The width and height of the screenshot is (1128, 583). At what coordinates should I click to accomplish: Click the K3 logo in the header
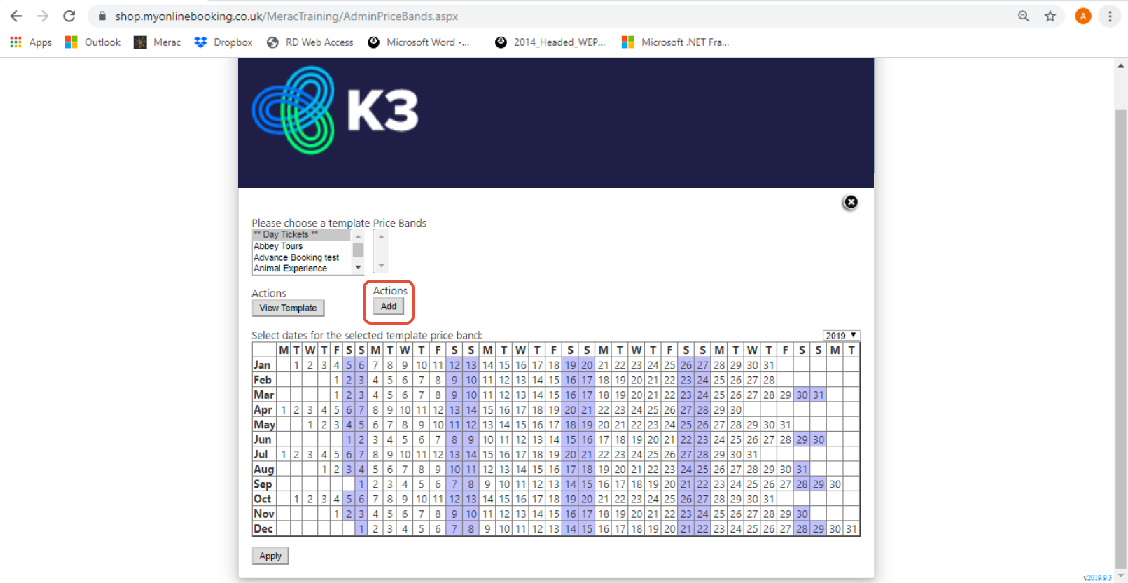point(335,110)
